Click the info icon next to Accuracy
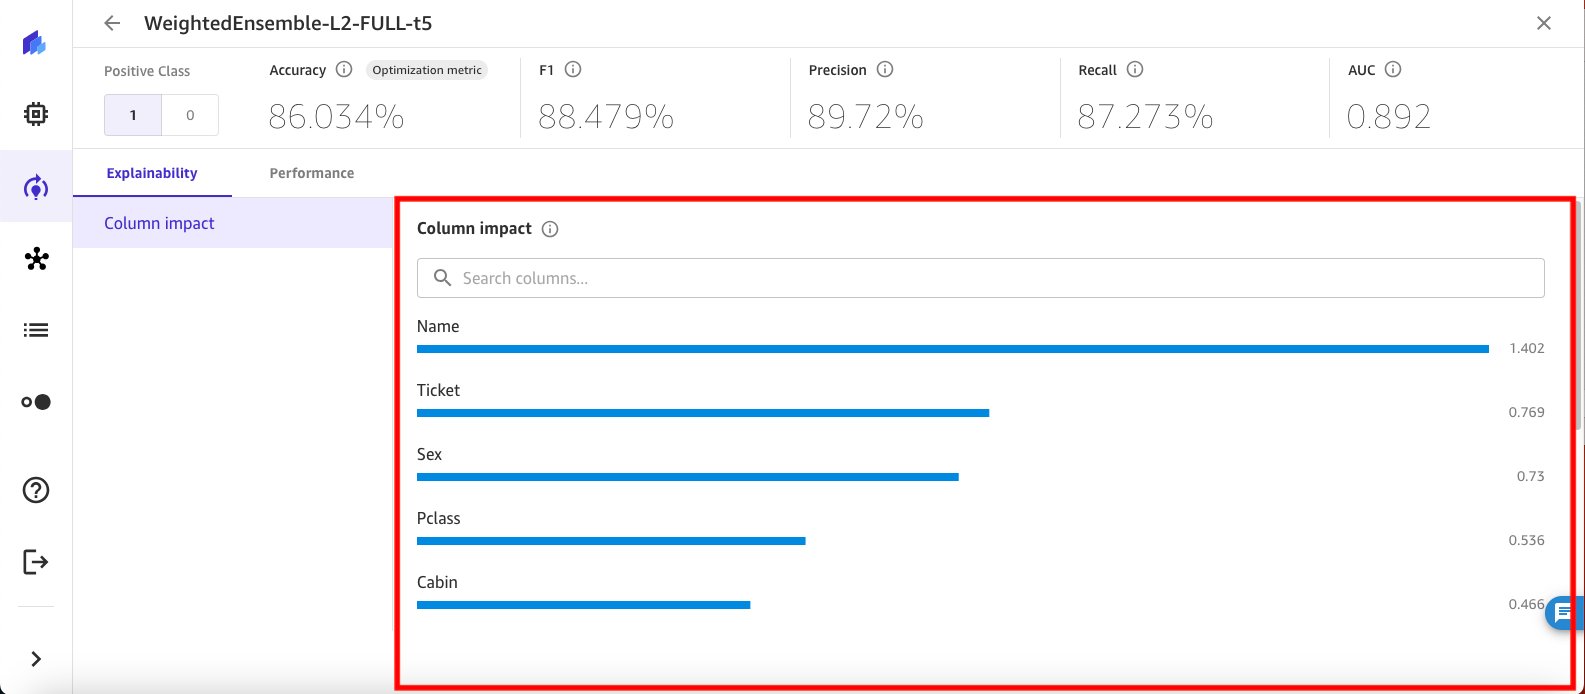The width and height of the screenshot is (1585, 694). pyautogui.click(x=344, y=70)
